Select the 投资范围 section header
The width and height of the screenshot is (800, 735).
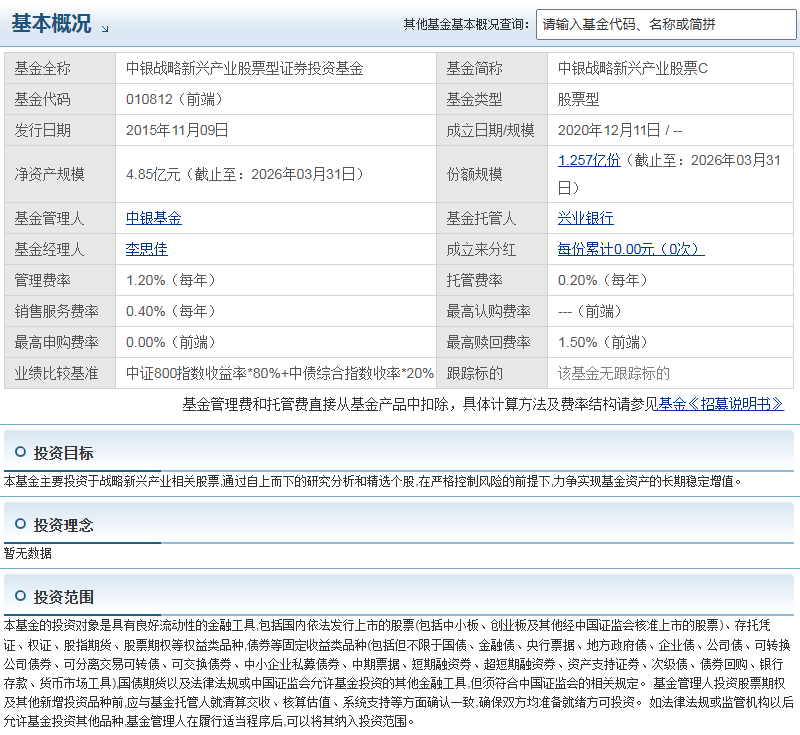[x=64, y=597]
